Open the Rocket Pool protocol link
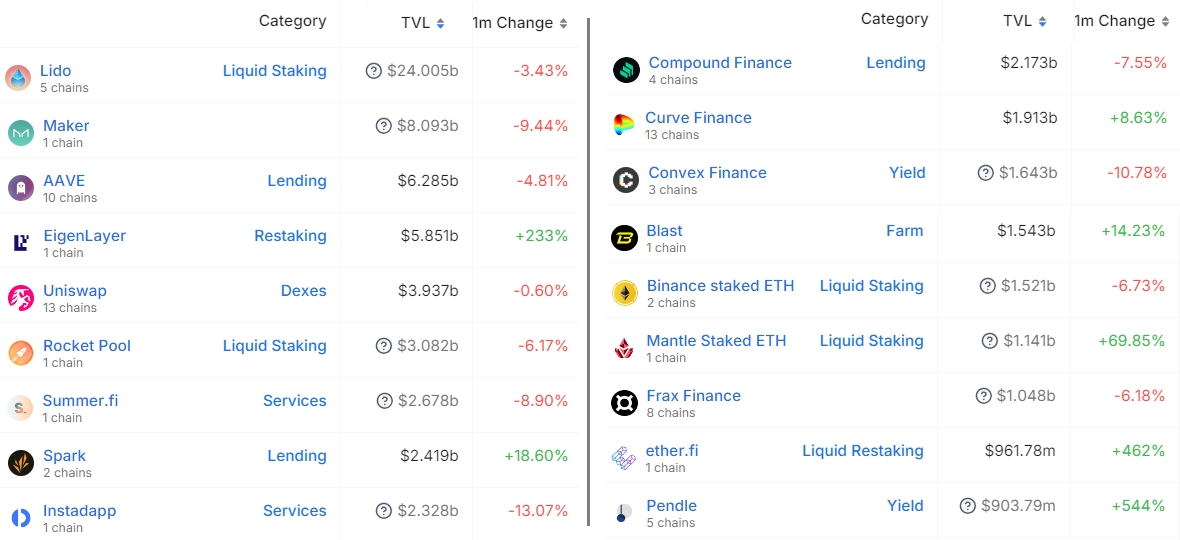 coord(87,346)
